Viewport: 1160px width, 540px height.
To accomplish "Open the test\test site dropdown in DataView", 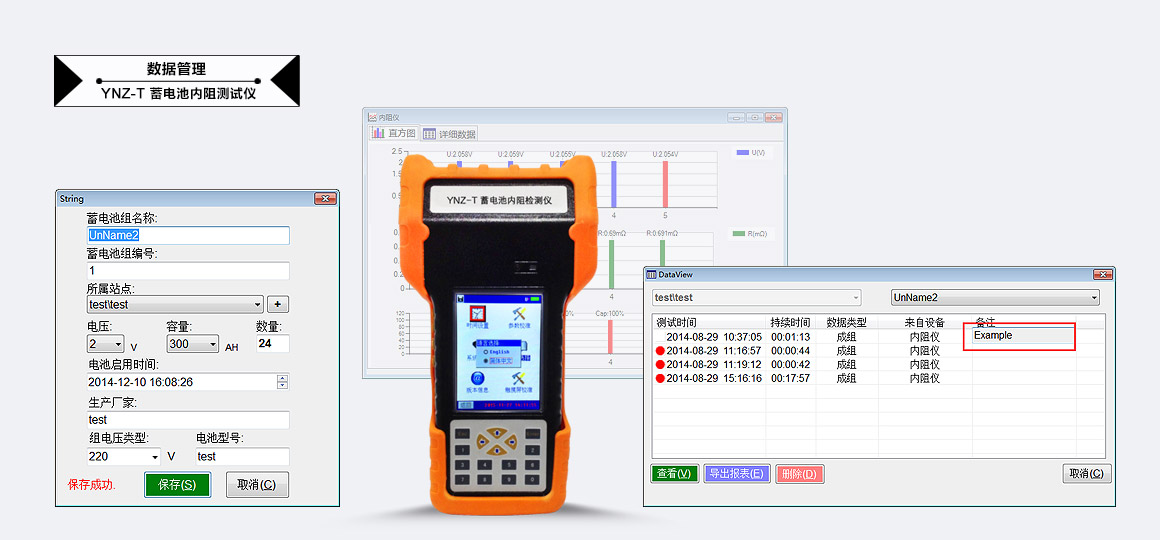I will (757, 297).
